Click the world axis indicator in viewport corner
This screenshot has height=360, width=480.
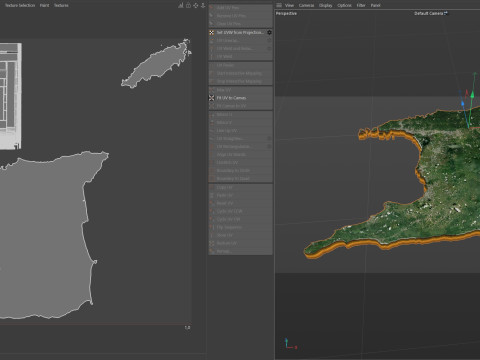tap(290, 344)
